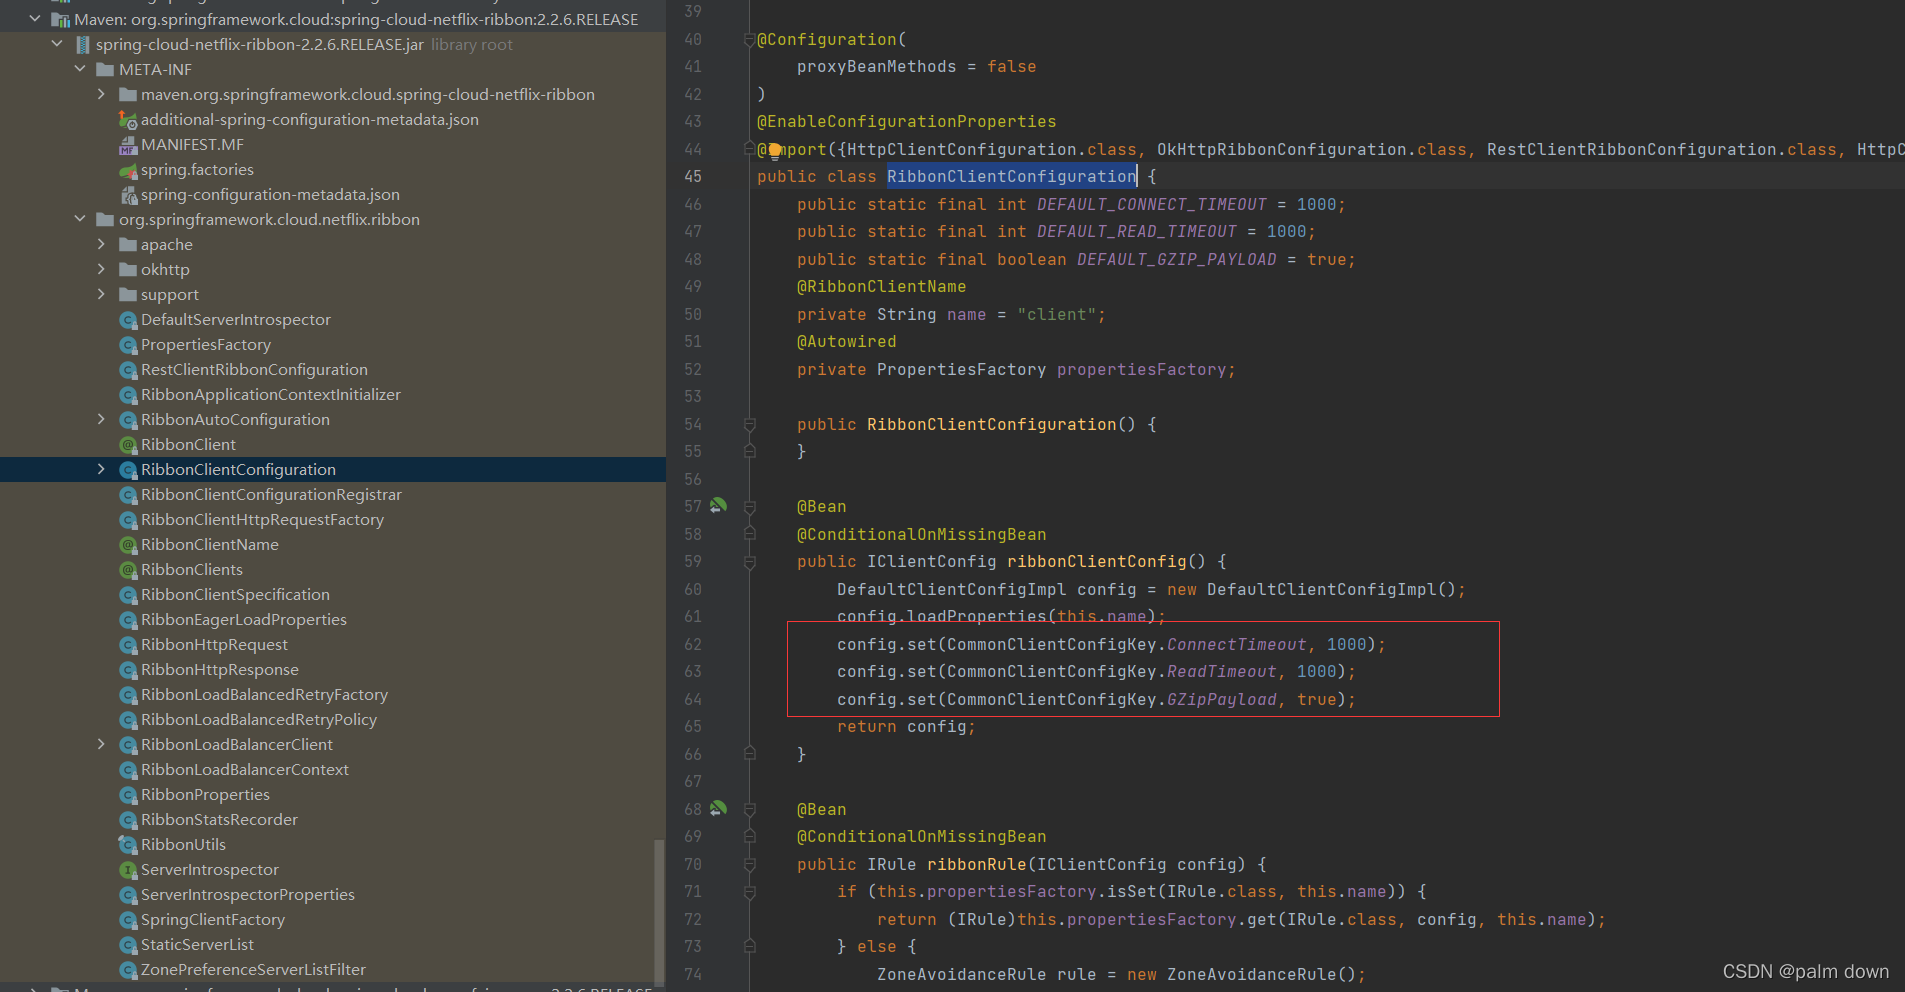The height and width of the screenshot is (992, 1905).
Task: Select RibbonClientConfigurationRegistrar in project tree
Action: click(271, 495)
